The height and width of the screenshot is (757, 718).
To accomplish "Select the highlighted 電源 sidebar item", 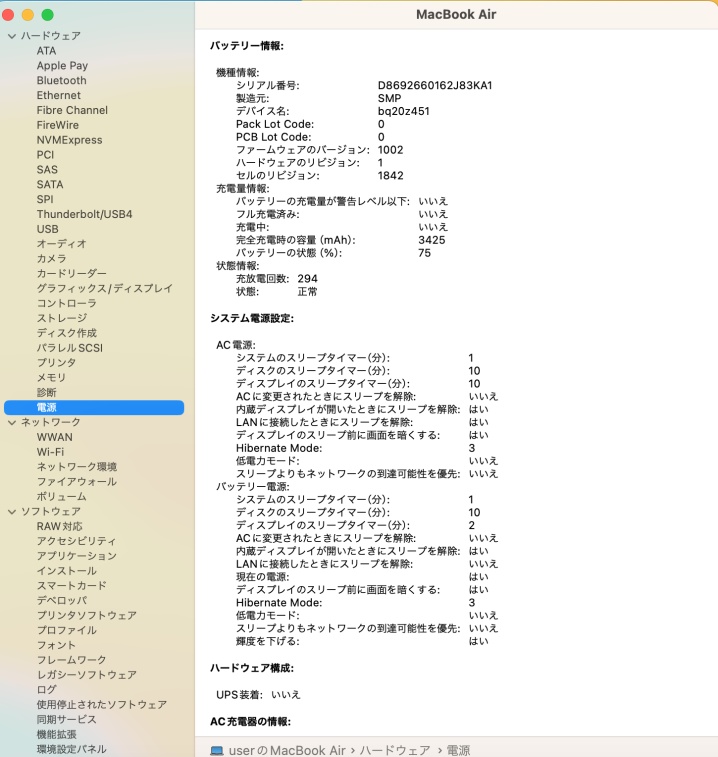I will pos(94,407).
